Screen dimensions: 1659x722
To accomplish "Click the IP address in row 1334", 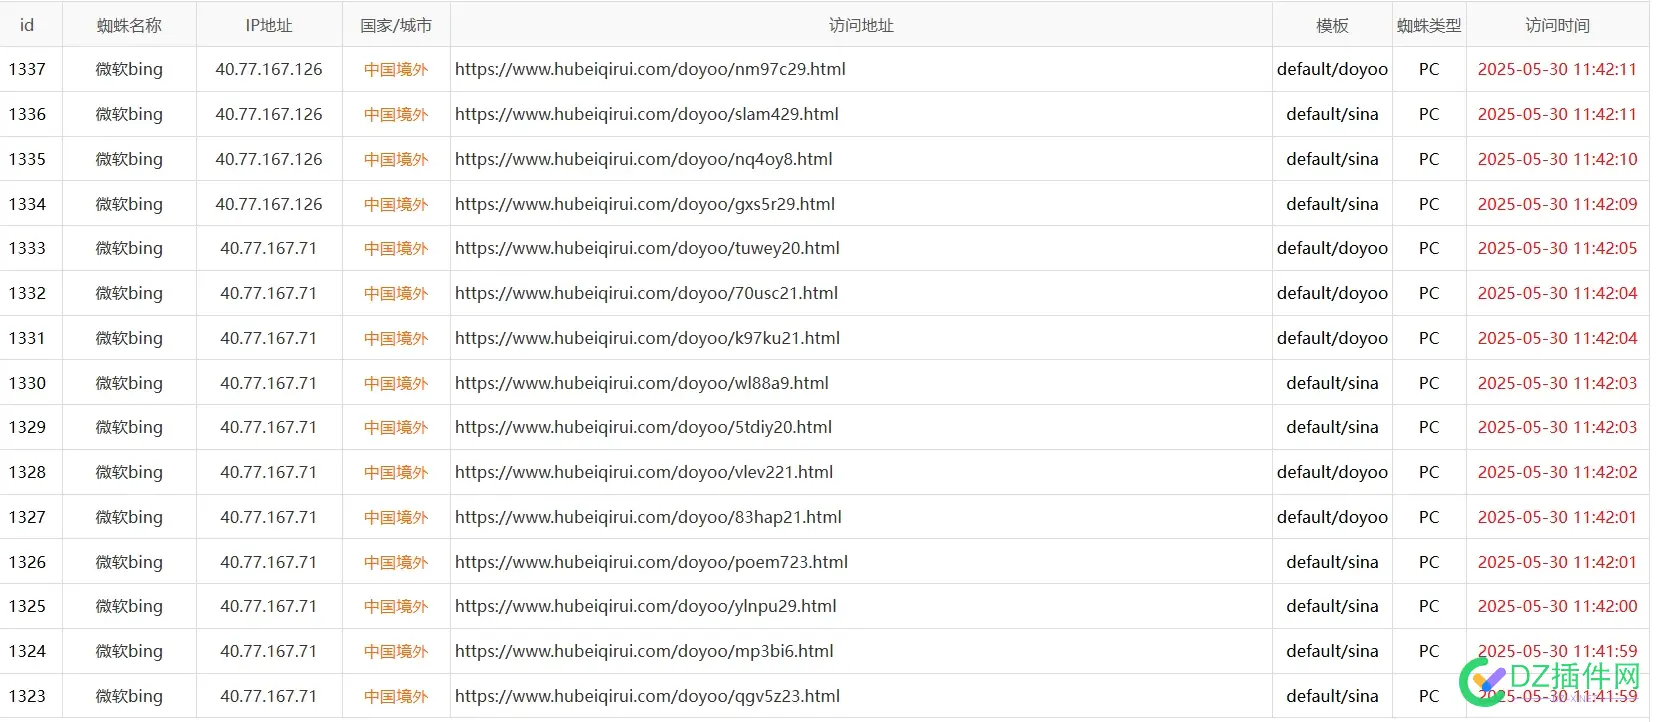I will pos(269,204).
